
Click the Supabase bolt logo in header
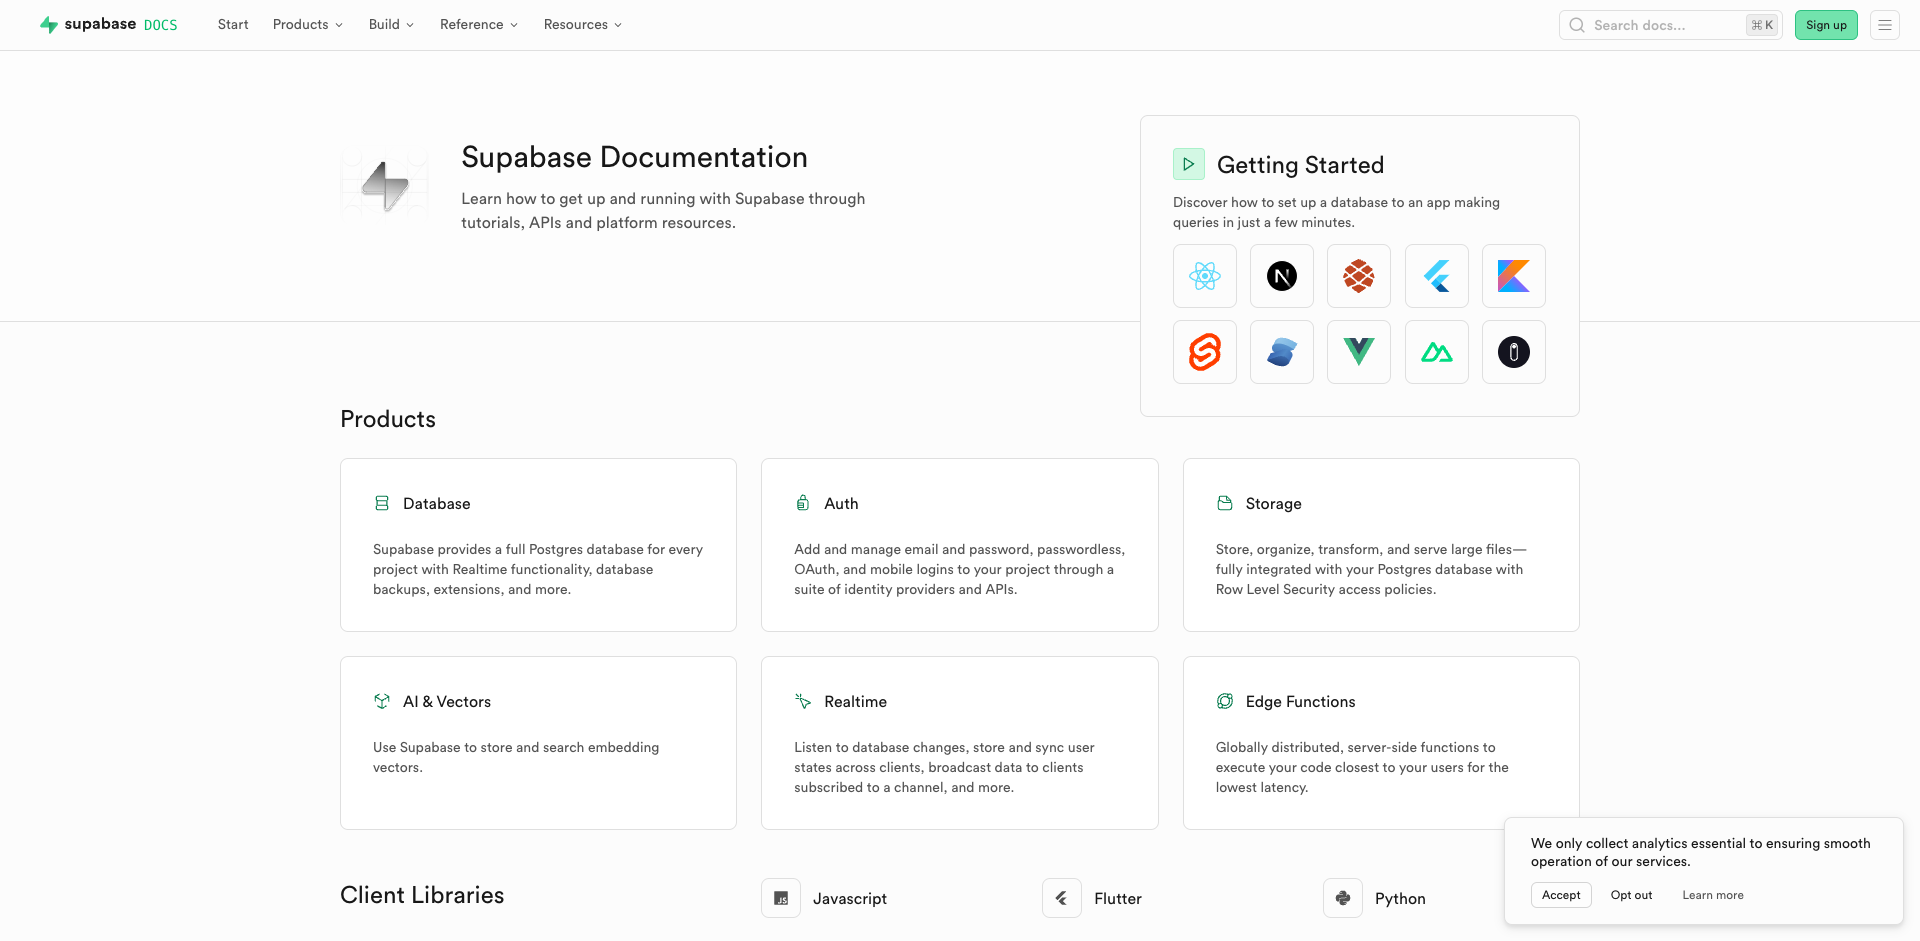48,24
